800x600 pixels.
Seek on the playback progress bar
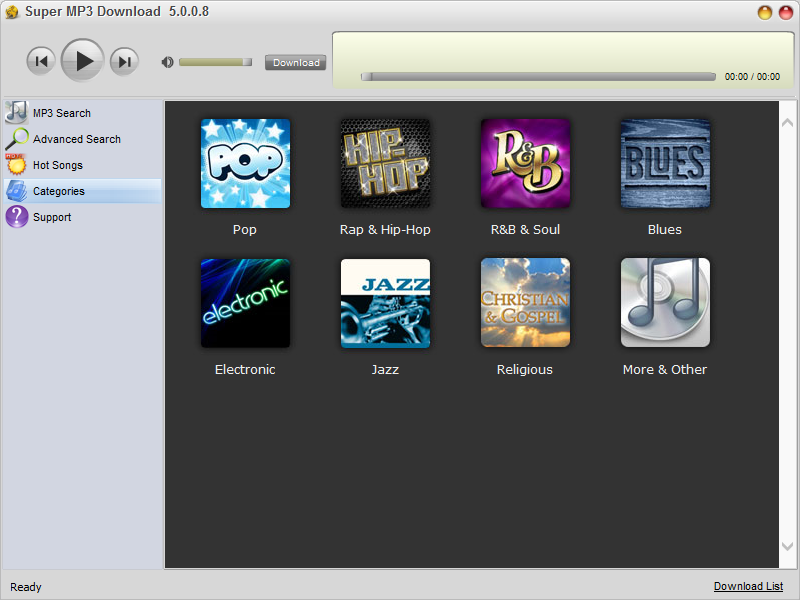pos(538,77)
